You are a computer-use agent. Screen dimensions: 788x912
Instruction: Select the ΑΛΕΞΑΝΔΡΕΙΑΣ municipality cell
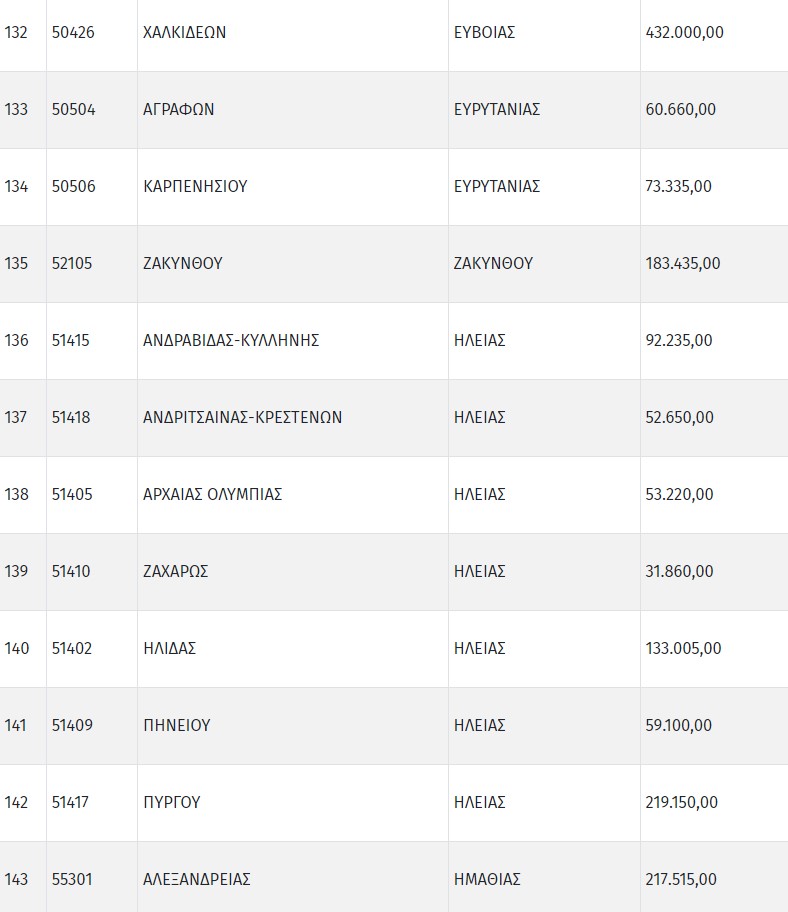click(197, 879)
